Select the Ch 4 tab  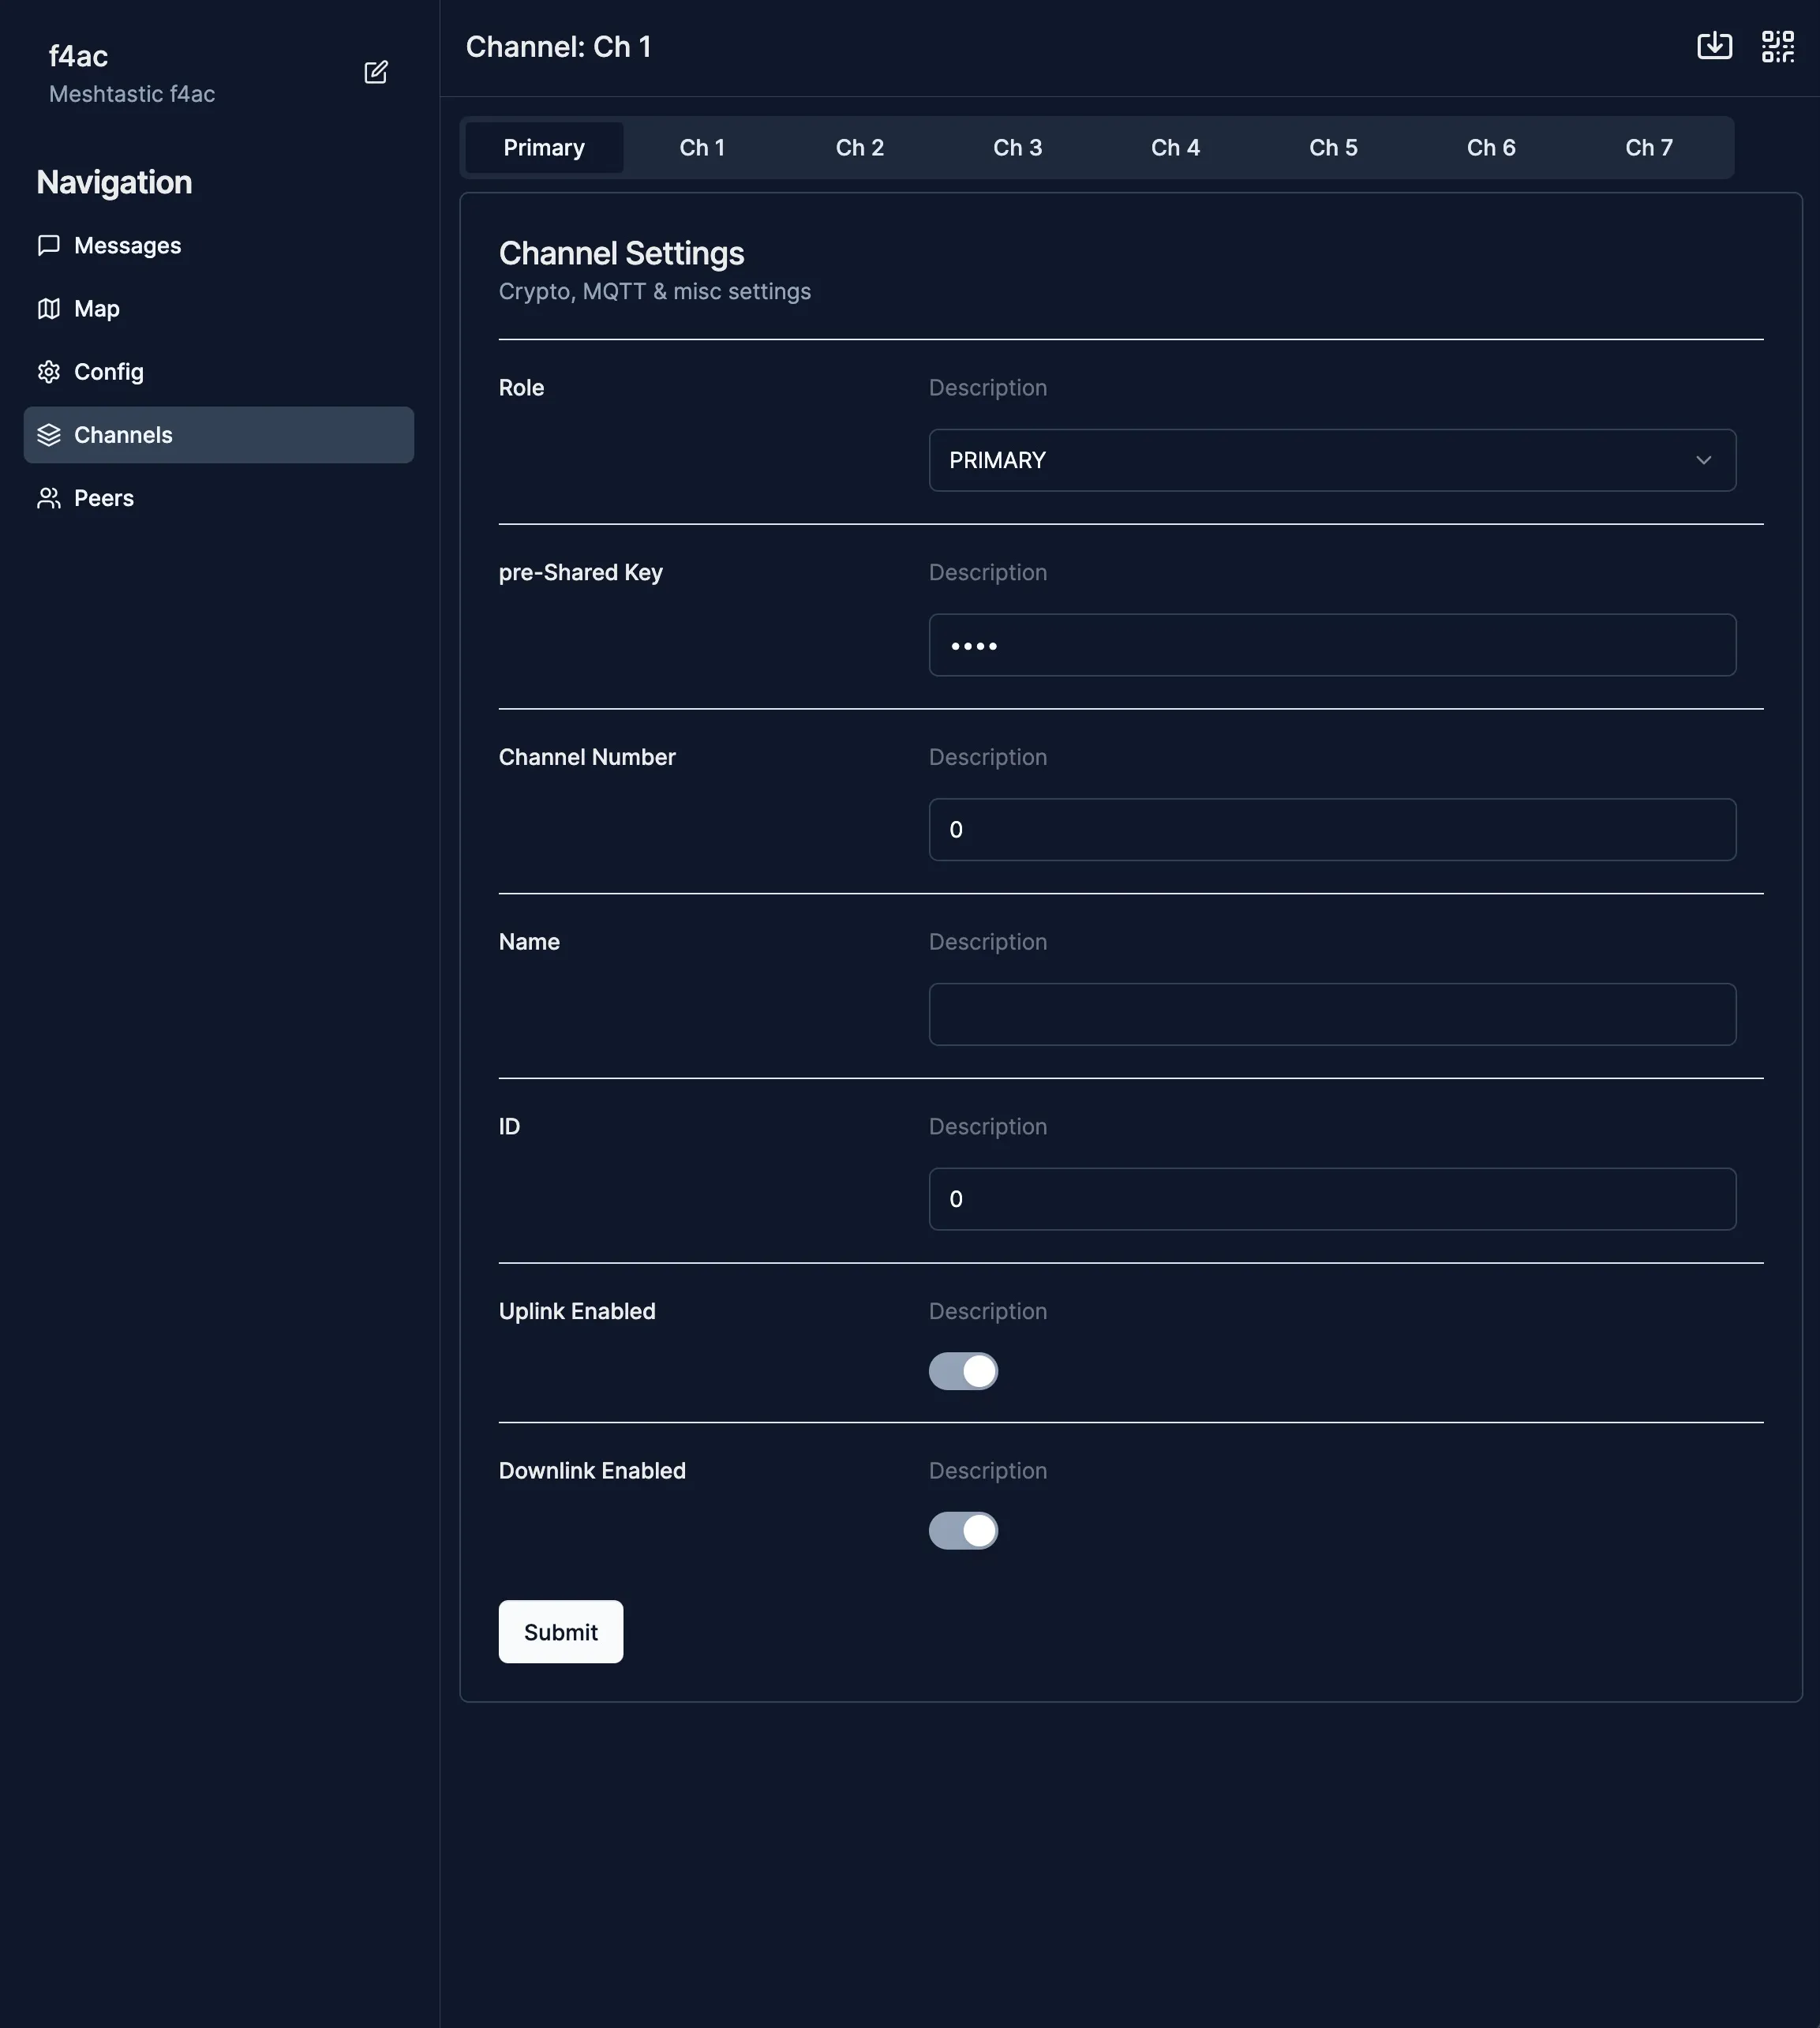(1175, 148)
